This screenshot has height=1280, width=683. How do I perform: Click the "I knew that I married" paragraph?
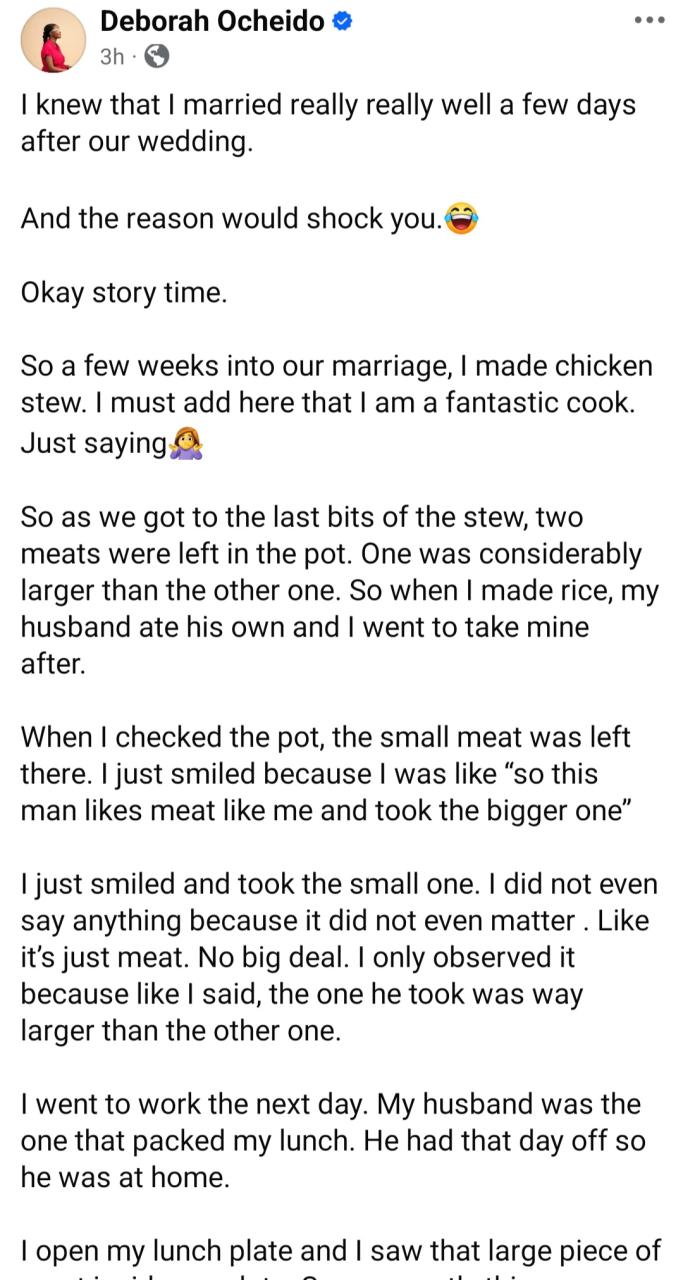click(328, 123)
